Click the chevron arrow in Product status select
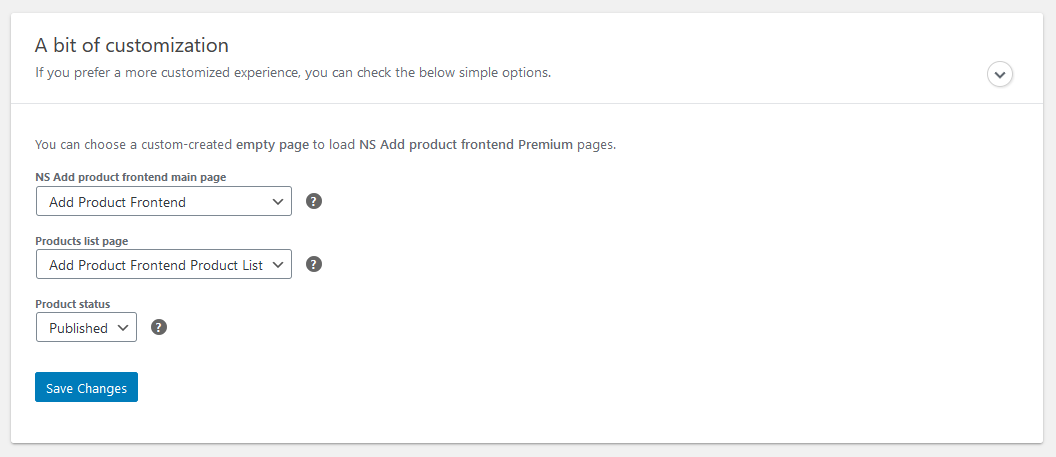Viewport: 1056px width, 457px height. click(123, 328)
